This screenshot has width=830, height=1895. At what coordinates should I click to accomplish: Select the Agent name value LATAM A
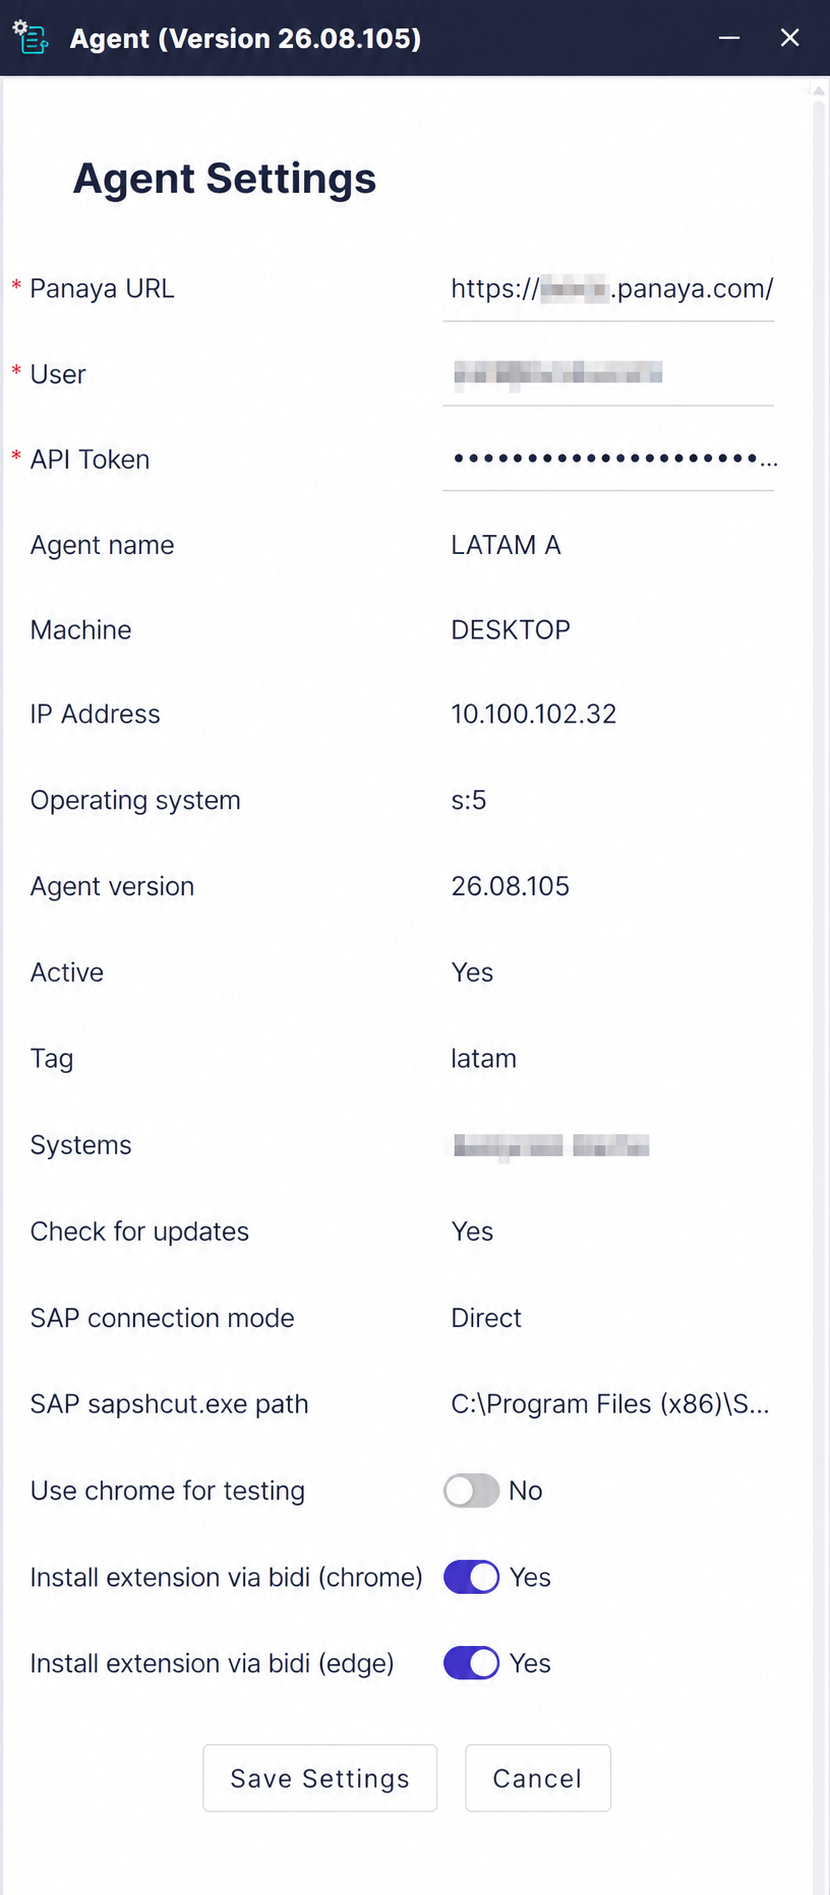pos(506,545)
